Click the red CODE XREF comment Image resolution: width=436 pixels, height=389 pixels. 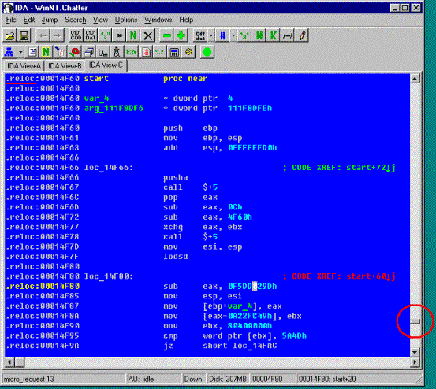pos(339,276)
